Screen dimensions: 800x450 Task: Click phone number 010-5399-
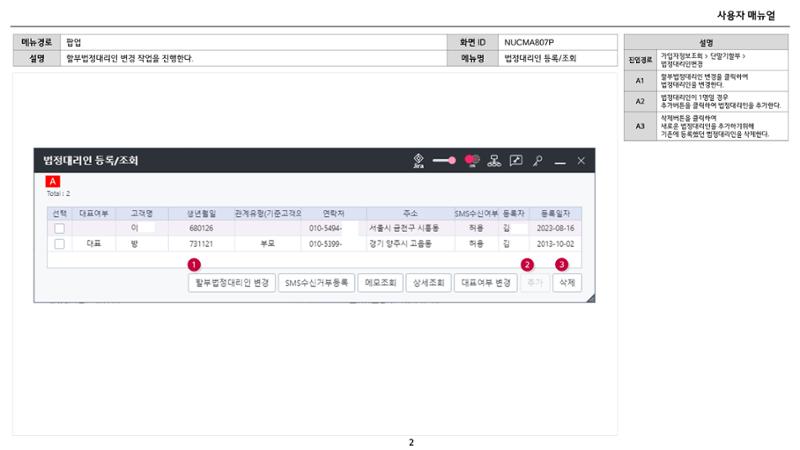click(326, 244)
